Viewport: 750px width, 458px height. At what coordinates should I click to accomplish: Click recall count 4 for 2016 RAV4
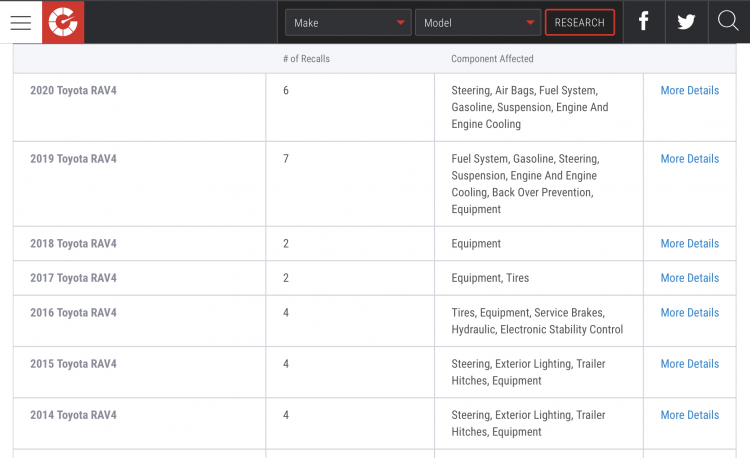click(286, 313)
